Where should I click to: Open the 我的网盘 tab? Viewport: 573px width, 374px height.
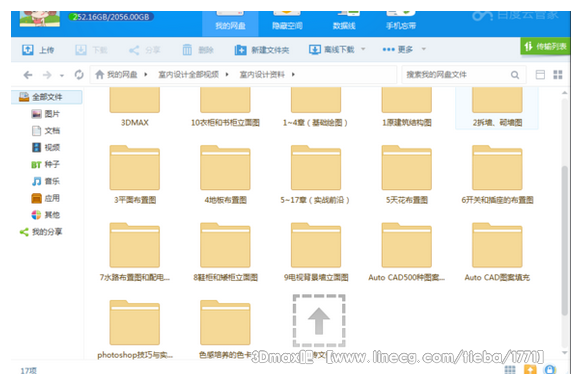pyautogui.click(x=230, y=23)
